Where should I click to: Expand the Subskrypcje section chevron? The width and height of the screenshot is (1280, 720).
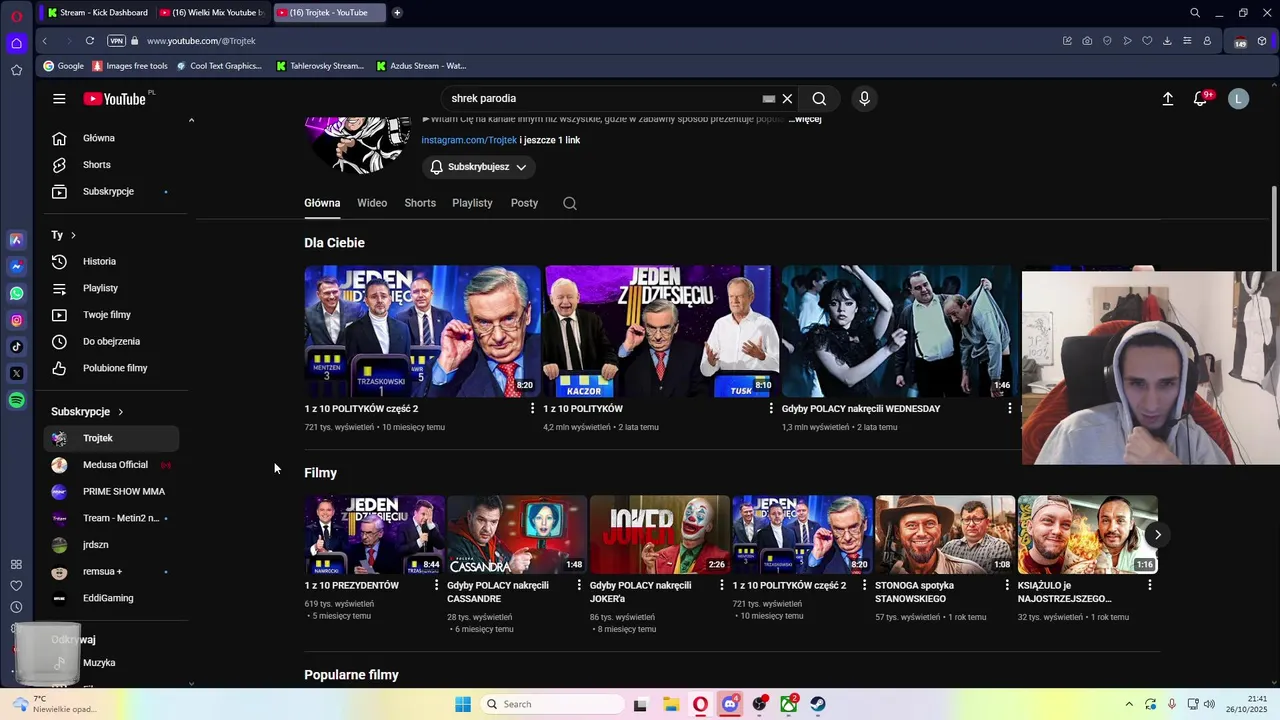tap(121, 412)
